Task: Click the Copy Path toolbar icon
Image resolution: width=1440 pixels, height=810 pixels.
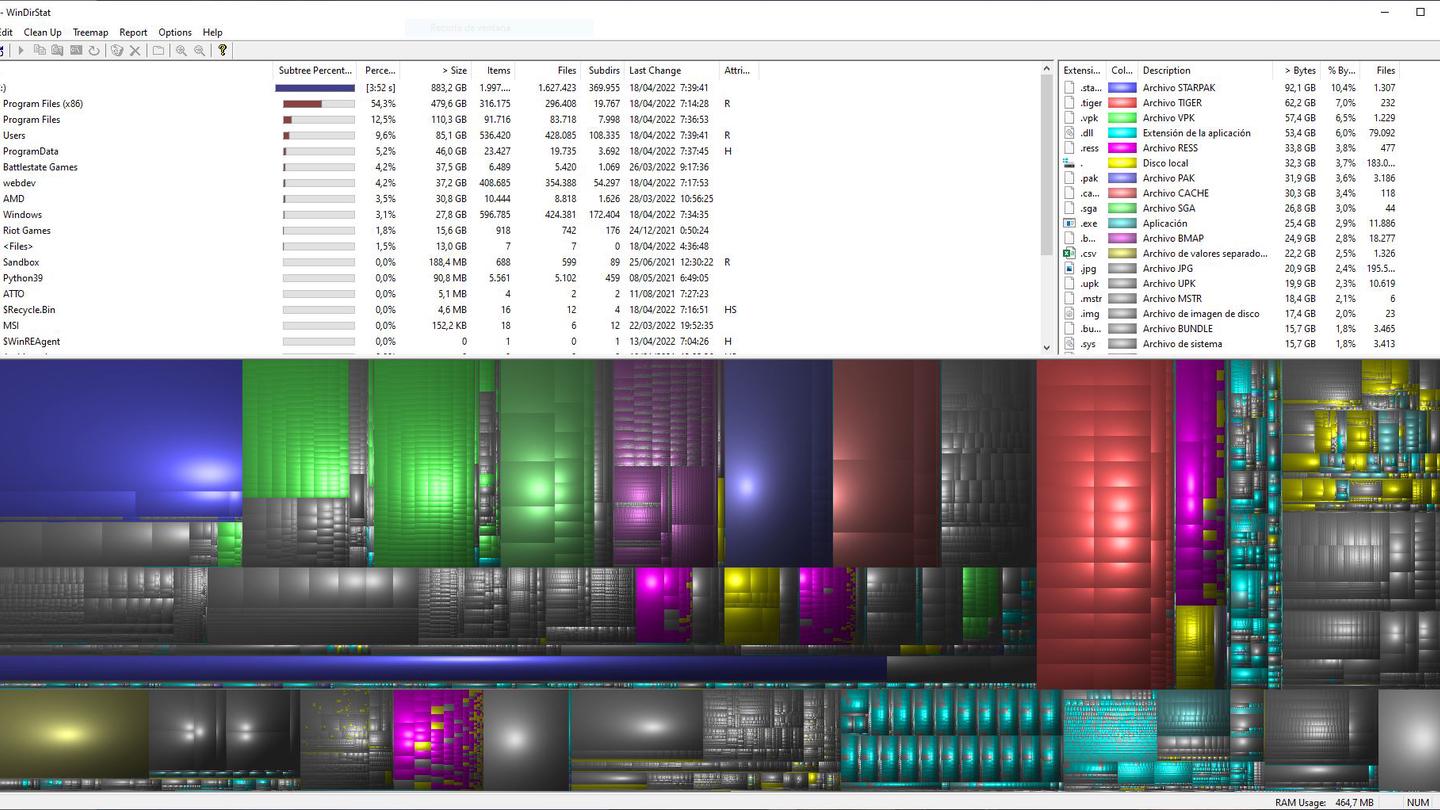Action: pos(40,50)
